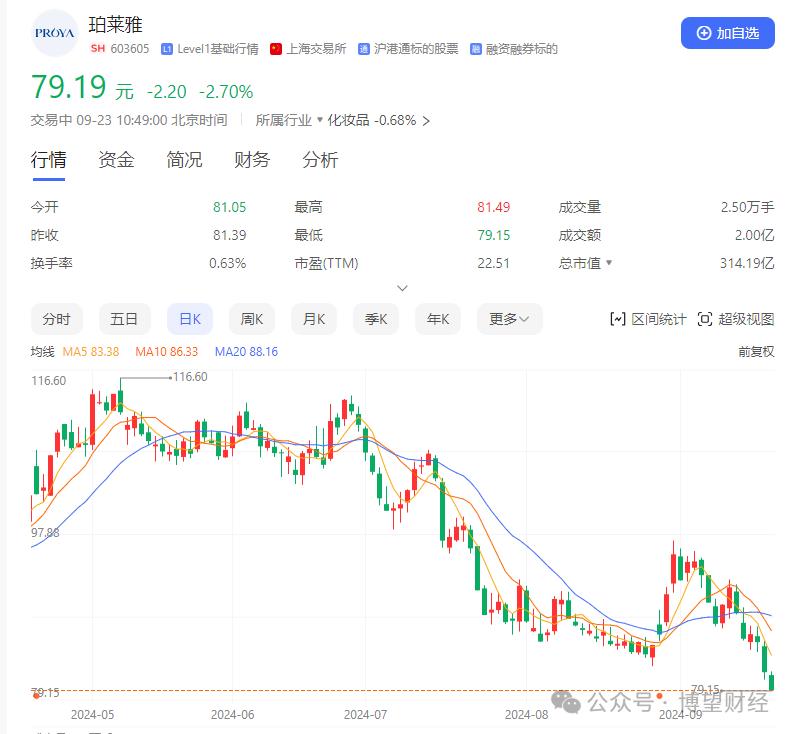This screenshot has height=734, width=794.
Task: Click the SH exchange badge icon
Action: [98, 49]
